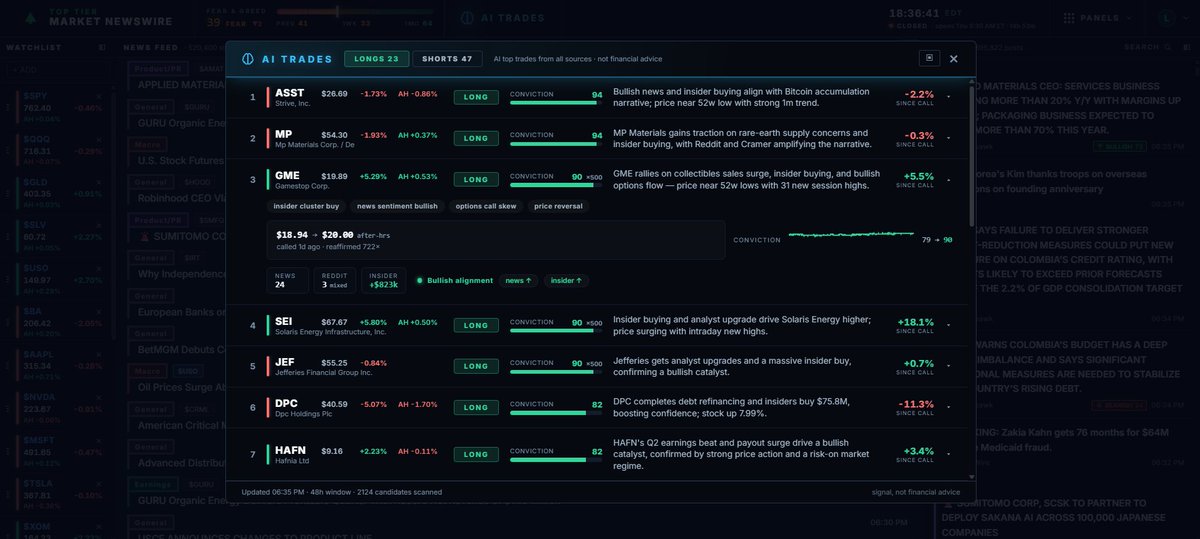1200x539 pixels.
Task: Click the GME conviction sparkline chart
Action: (849, 236)
